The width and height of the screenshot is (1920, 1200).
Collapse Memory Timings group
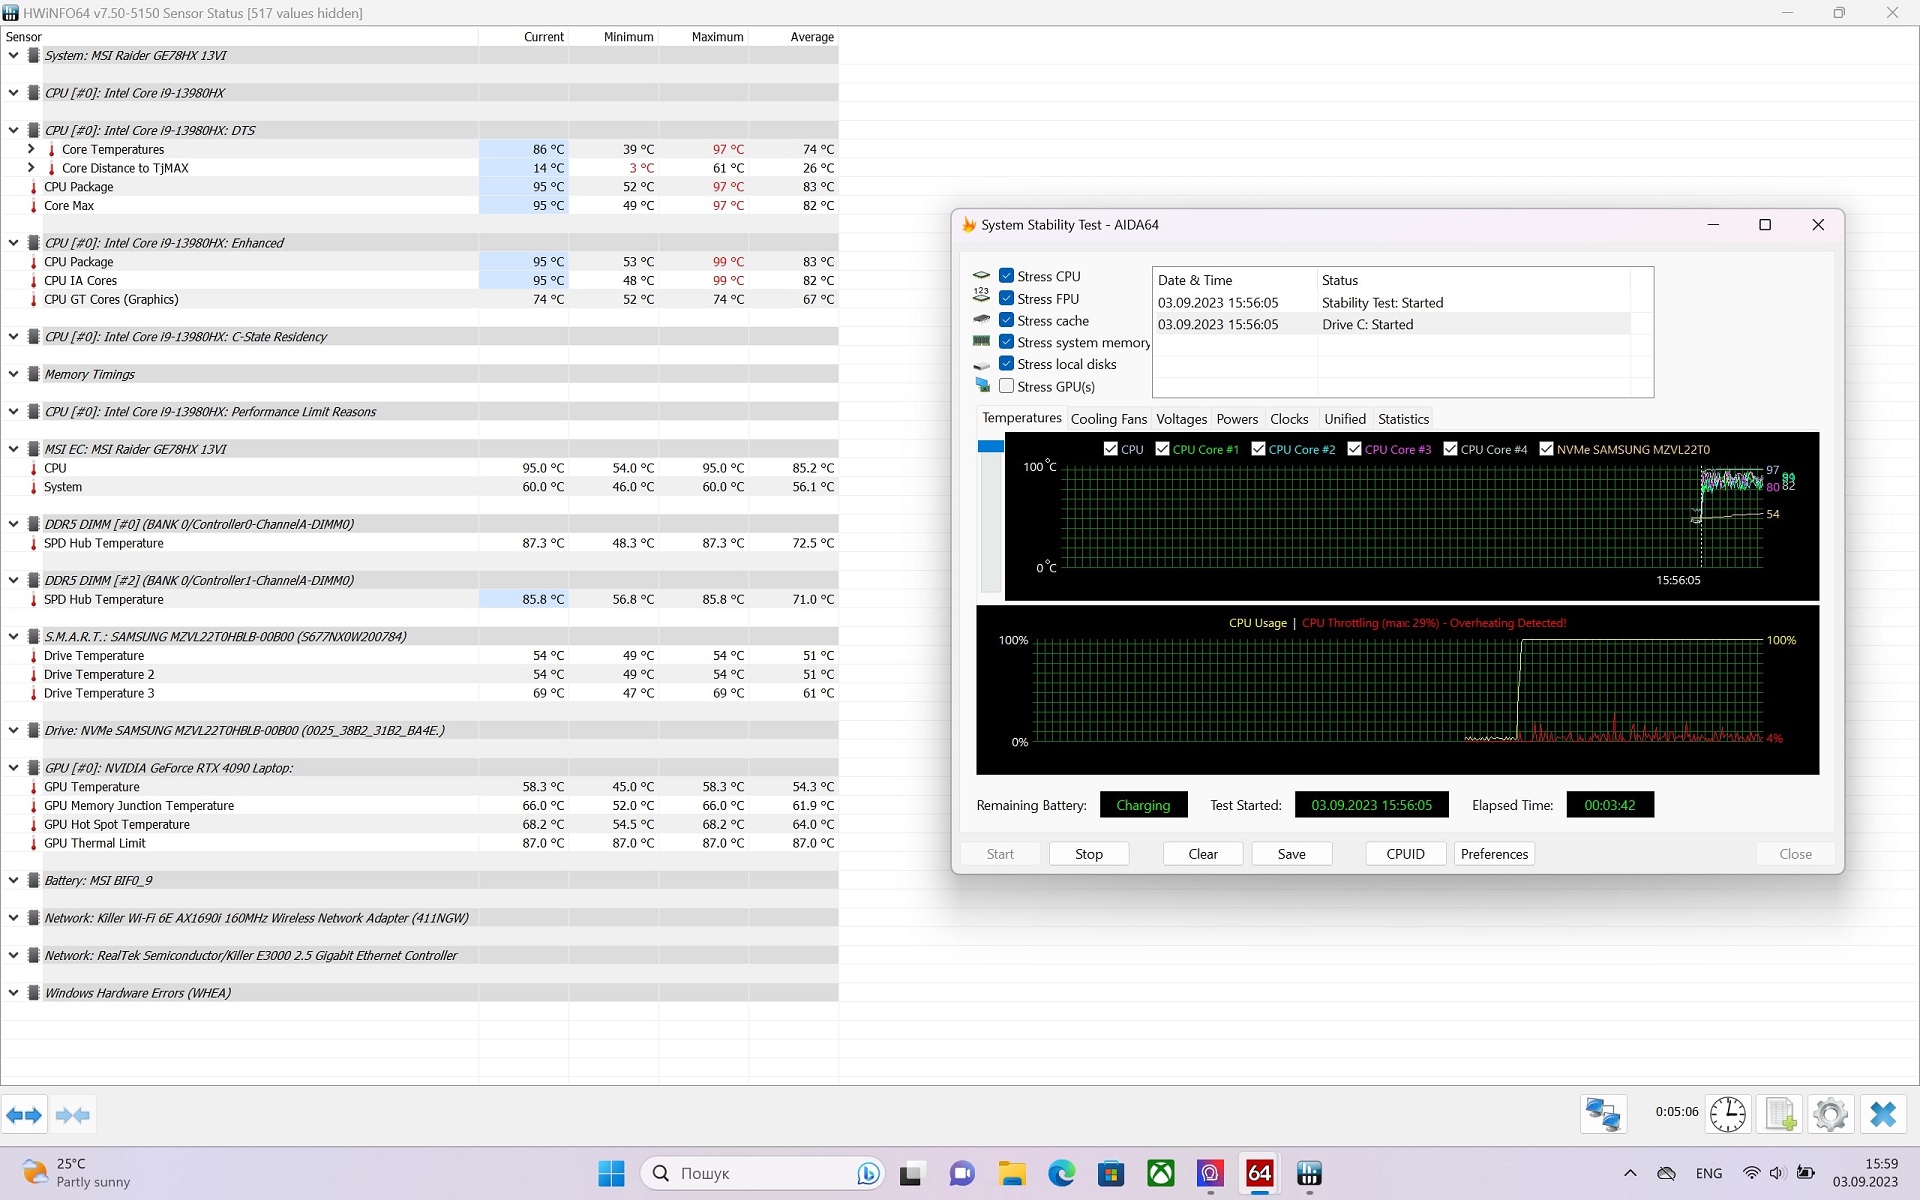pyautogui.click(x=13, y=374)
